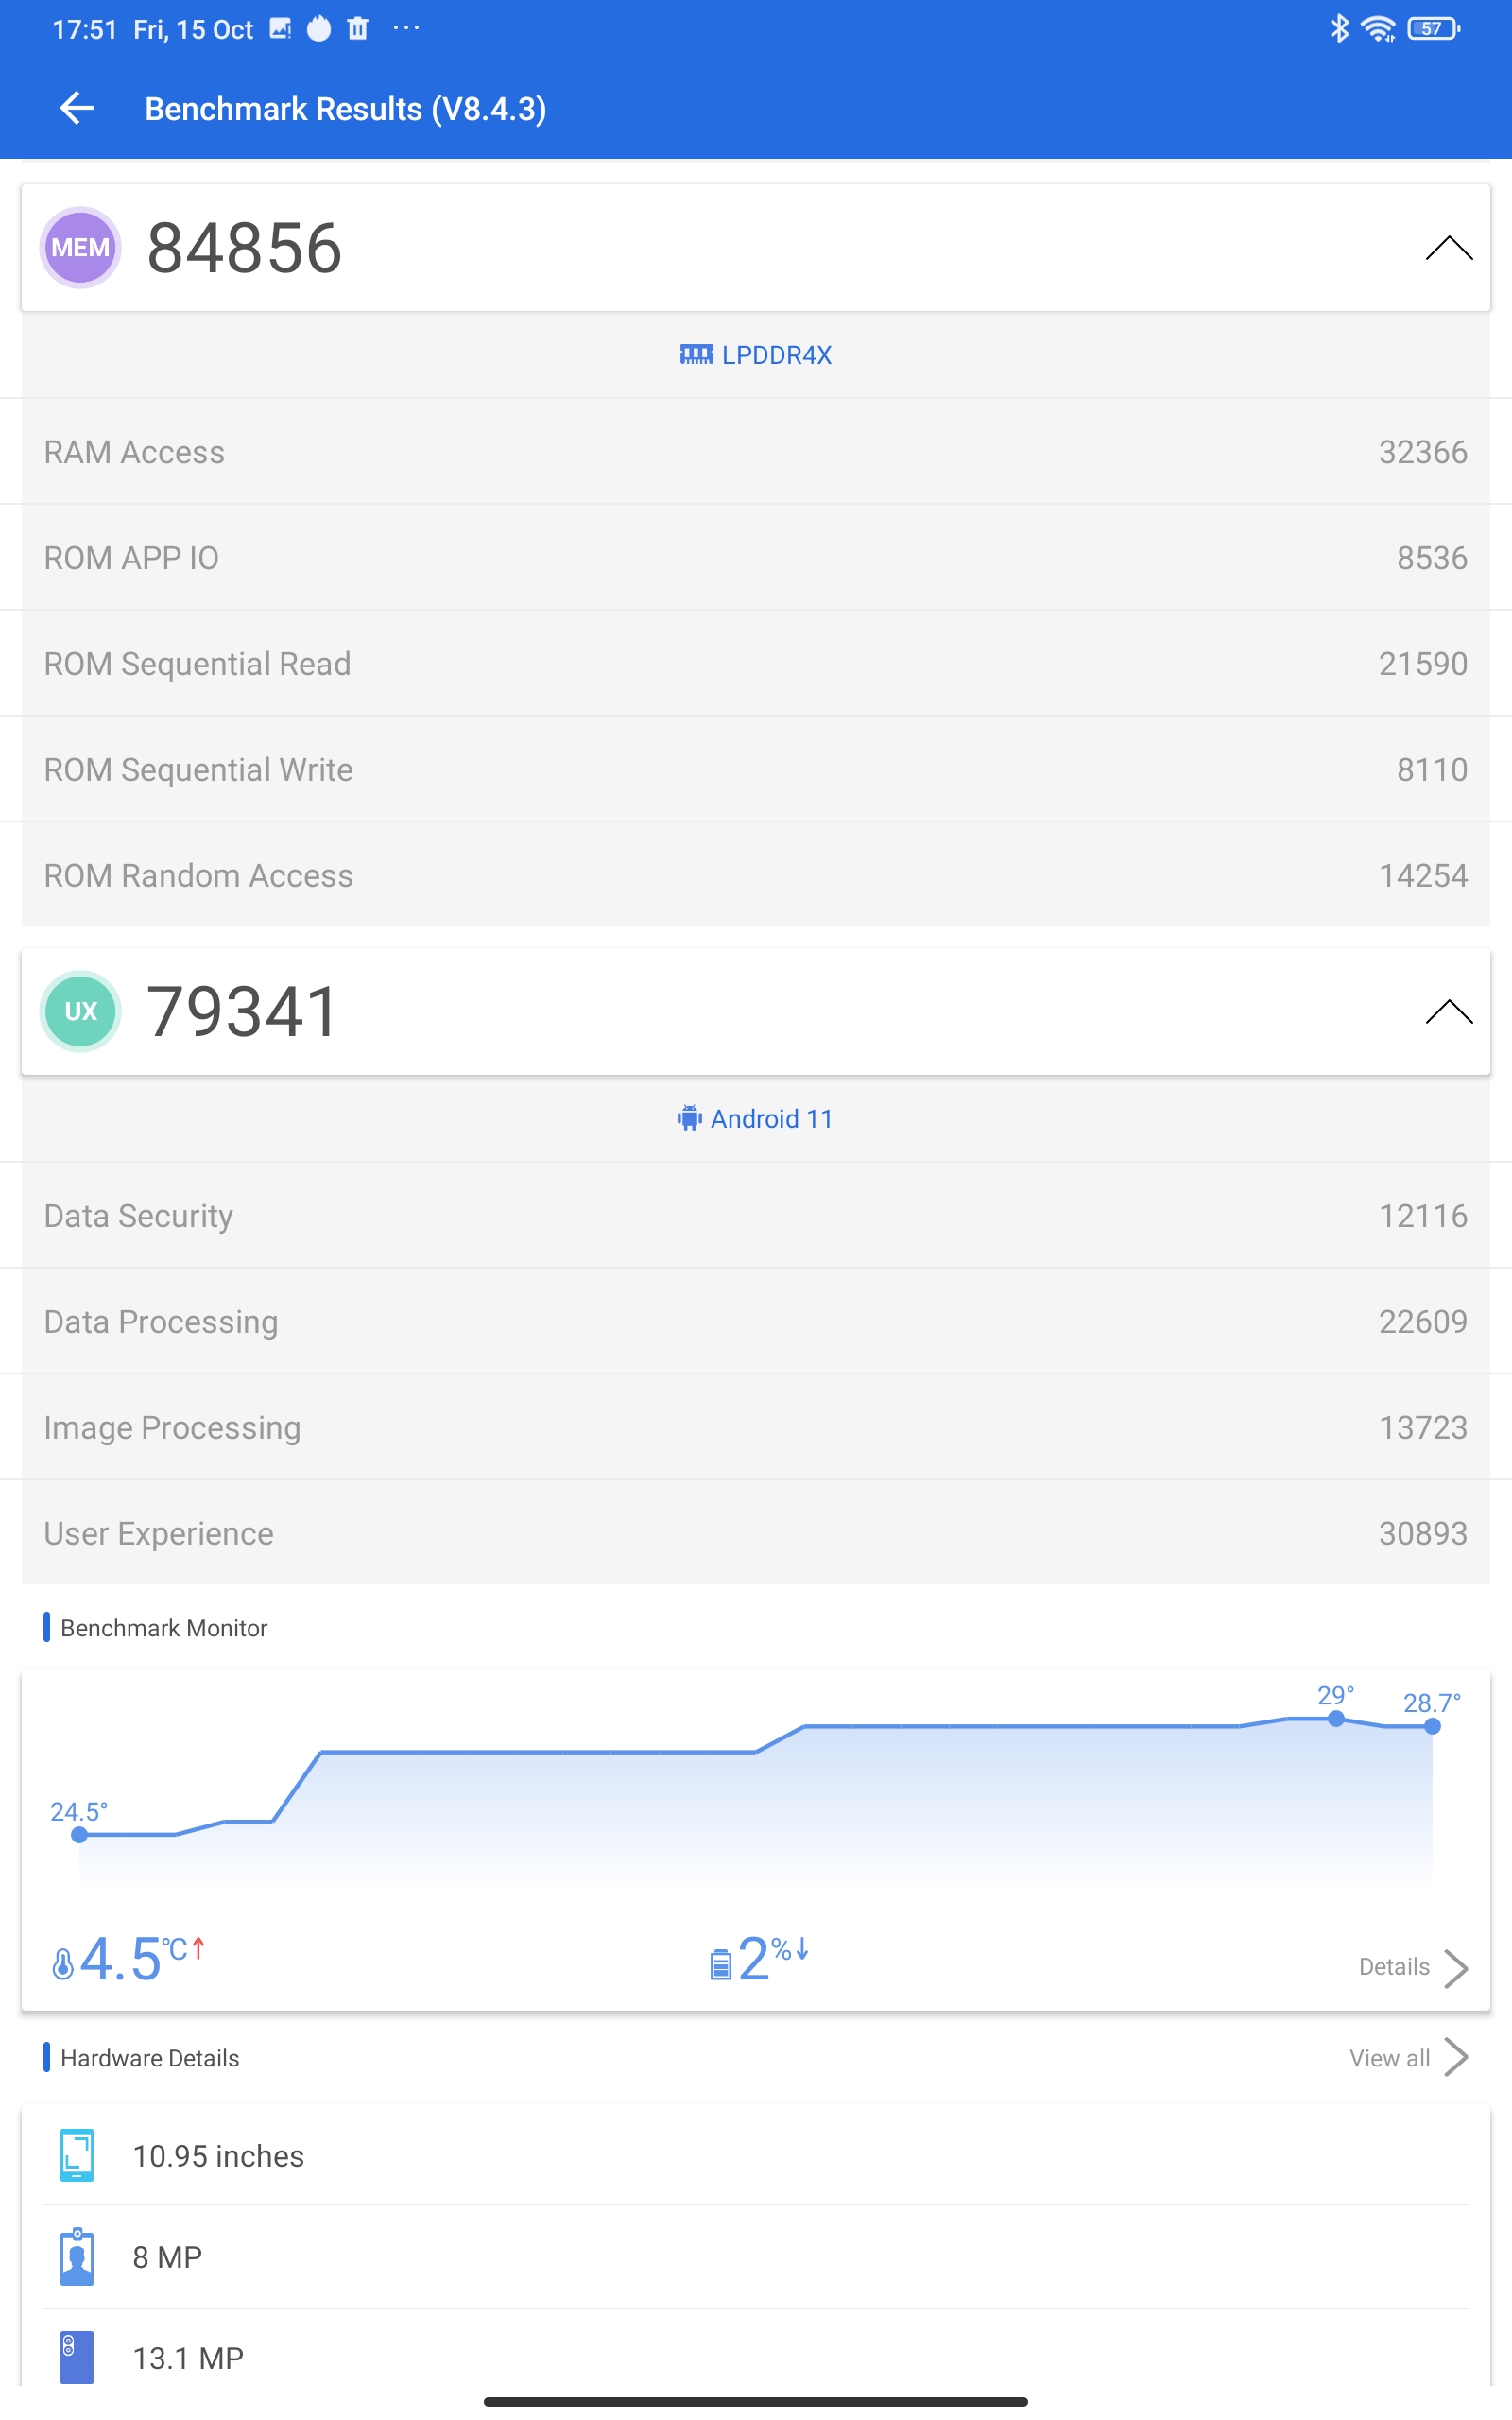Tap the LPDDR4X memory chip icon
The width and height of the screenshot is (1512, 2420).
click(696, 355)
